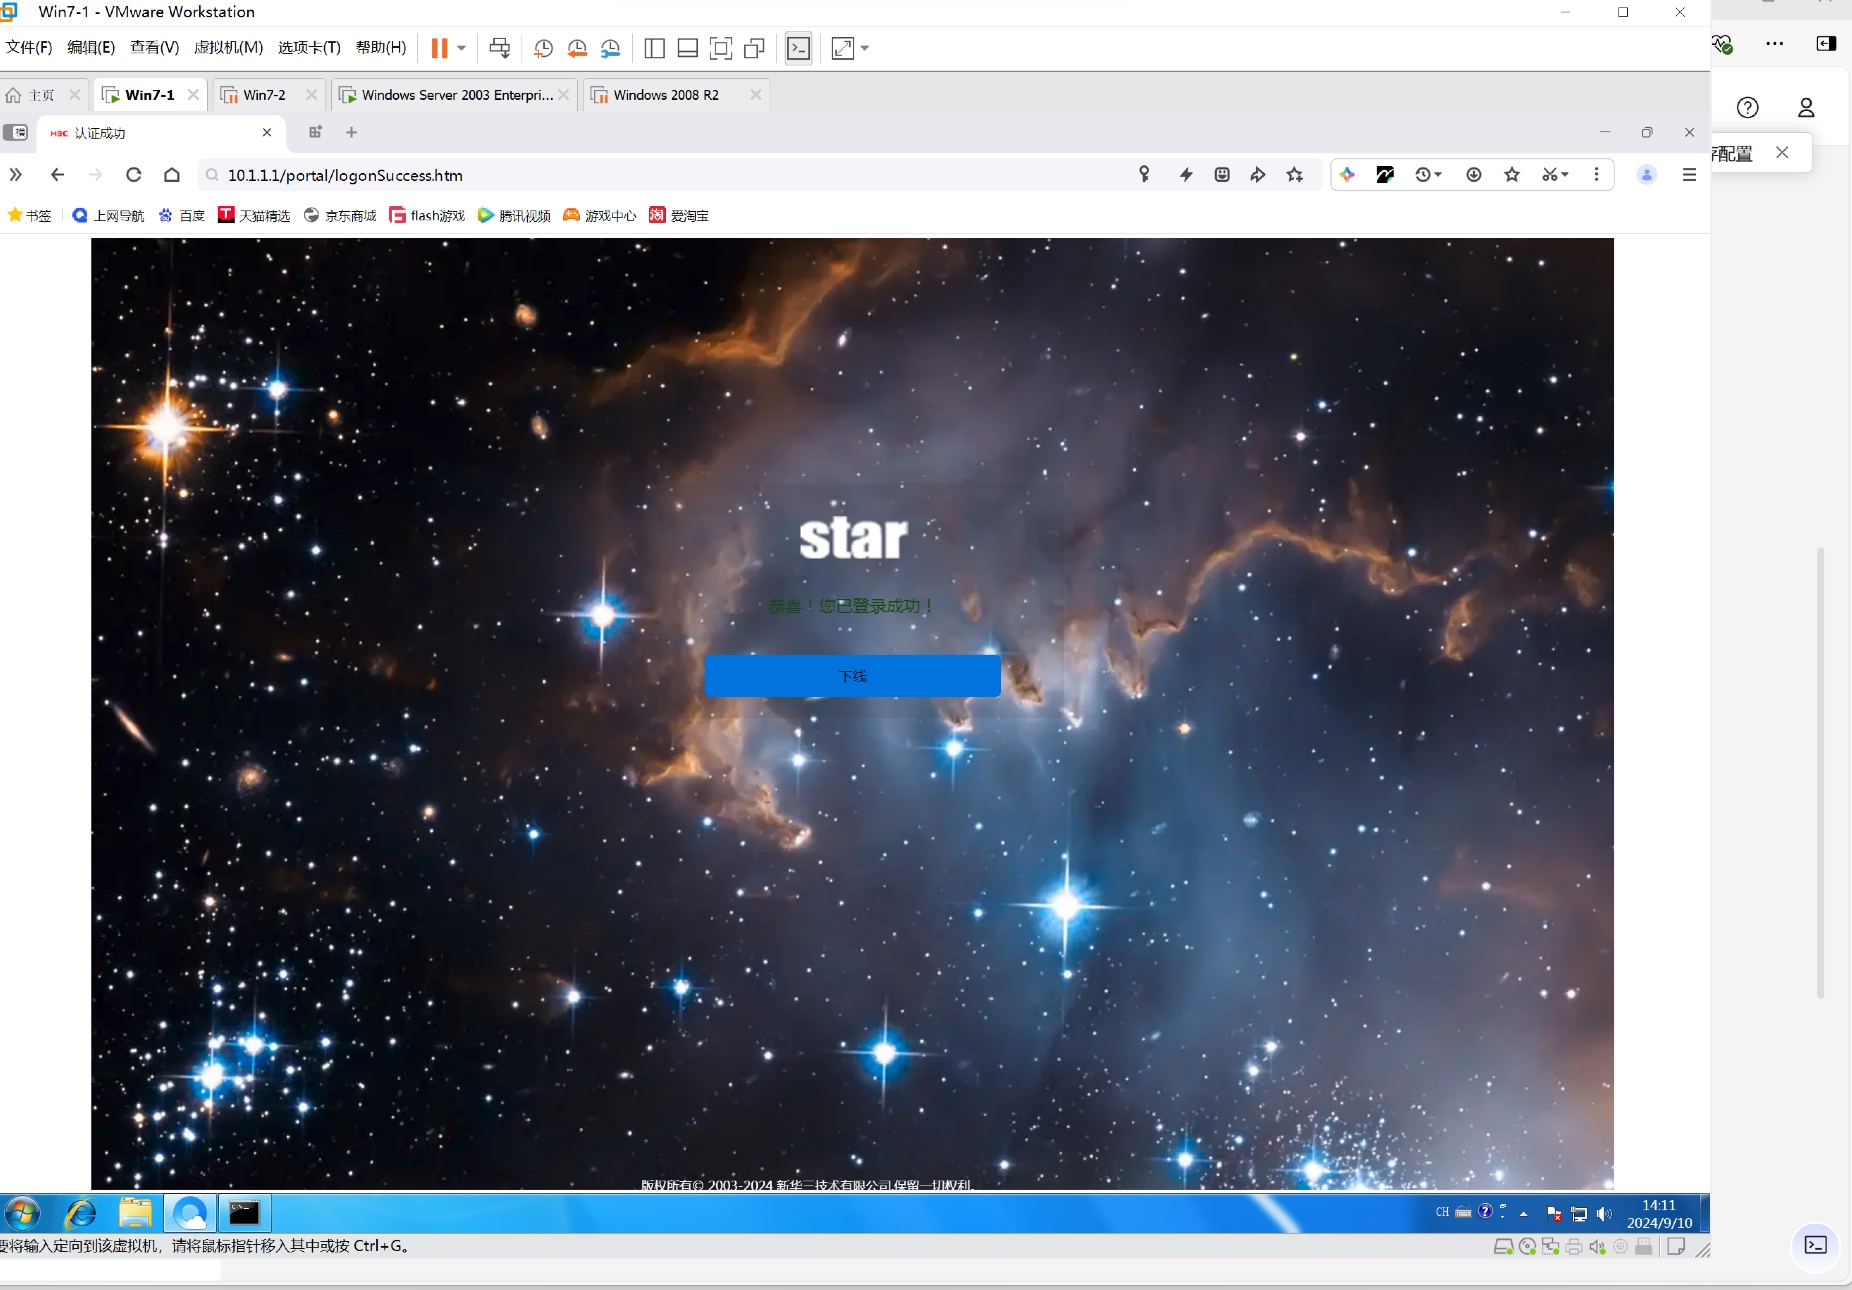This screenshot has height=1290, width=1852.
Task: Show hidden system tray icons arrow
Action: click(1524, 1213)
